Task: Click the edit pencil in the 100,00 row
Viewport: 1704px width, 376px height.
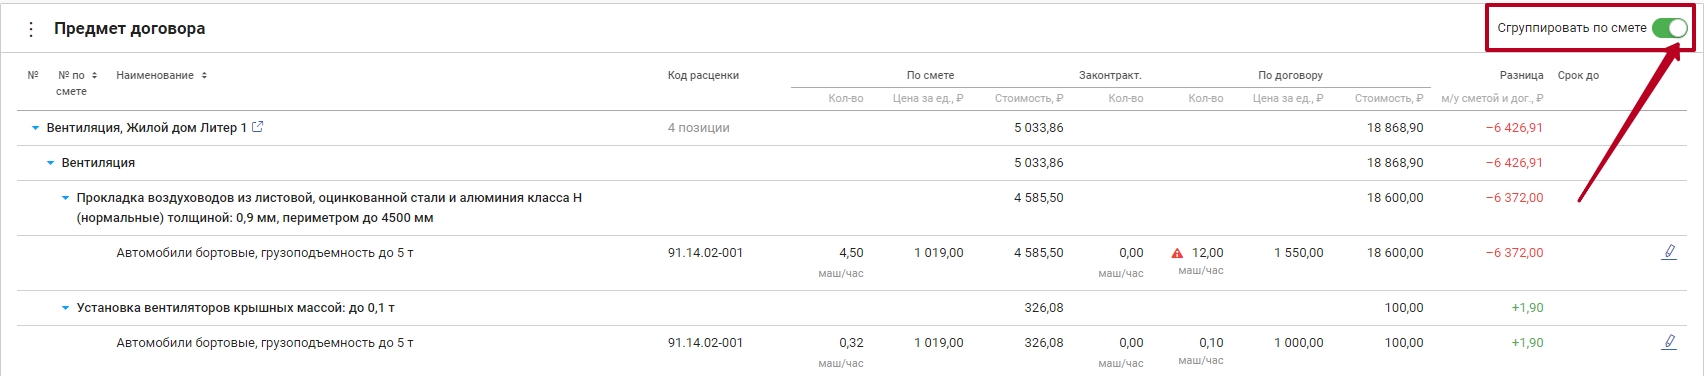Action: [x=1668, y=342]
